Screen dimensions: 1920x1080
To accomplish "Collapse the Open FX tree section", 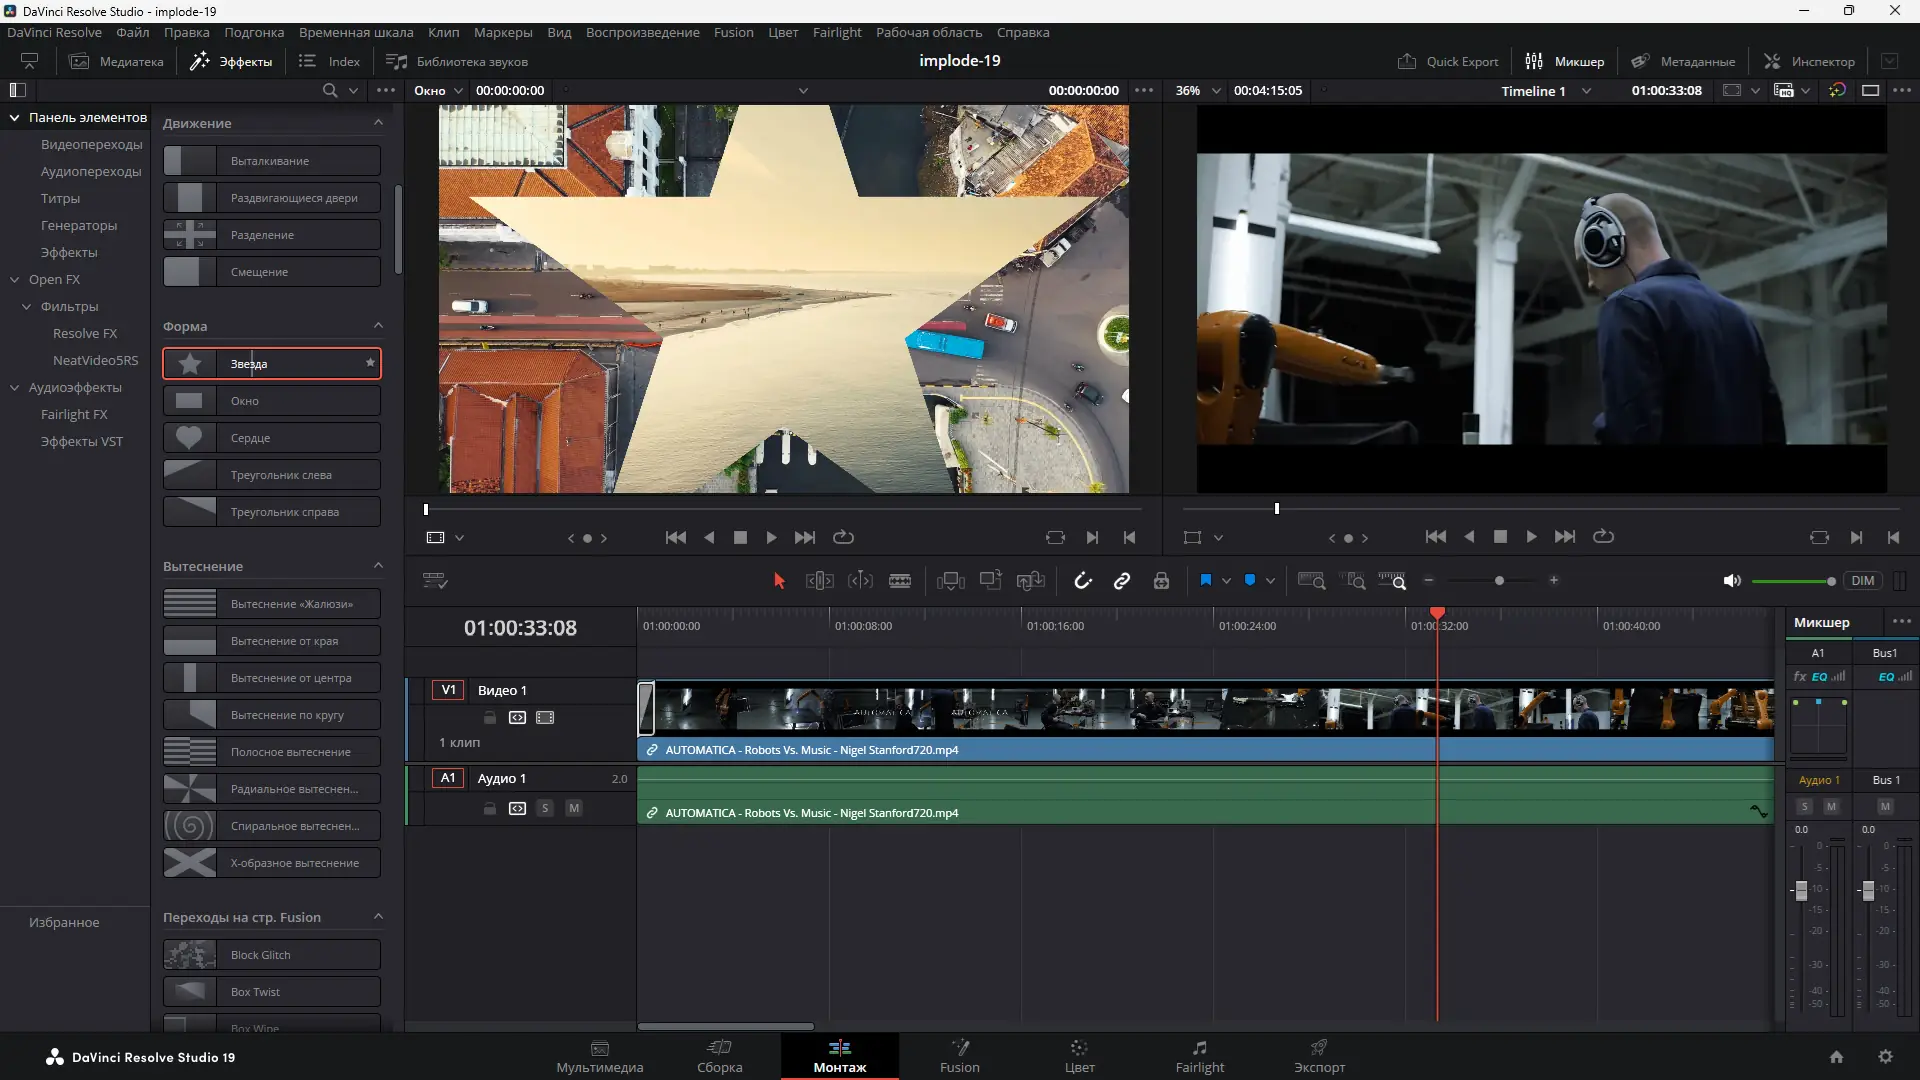I will click(15, 280).
